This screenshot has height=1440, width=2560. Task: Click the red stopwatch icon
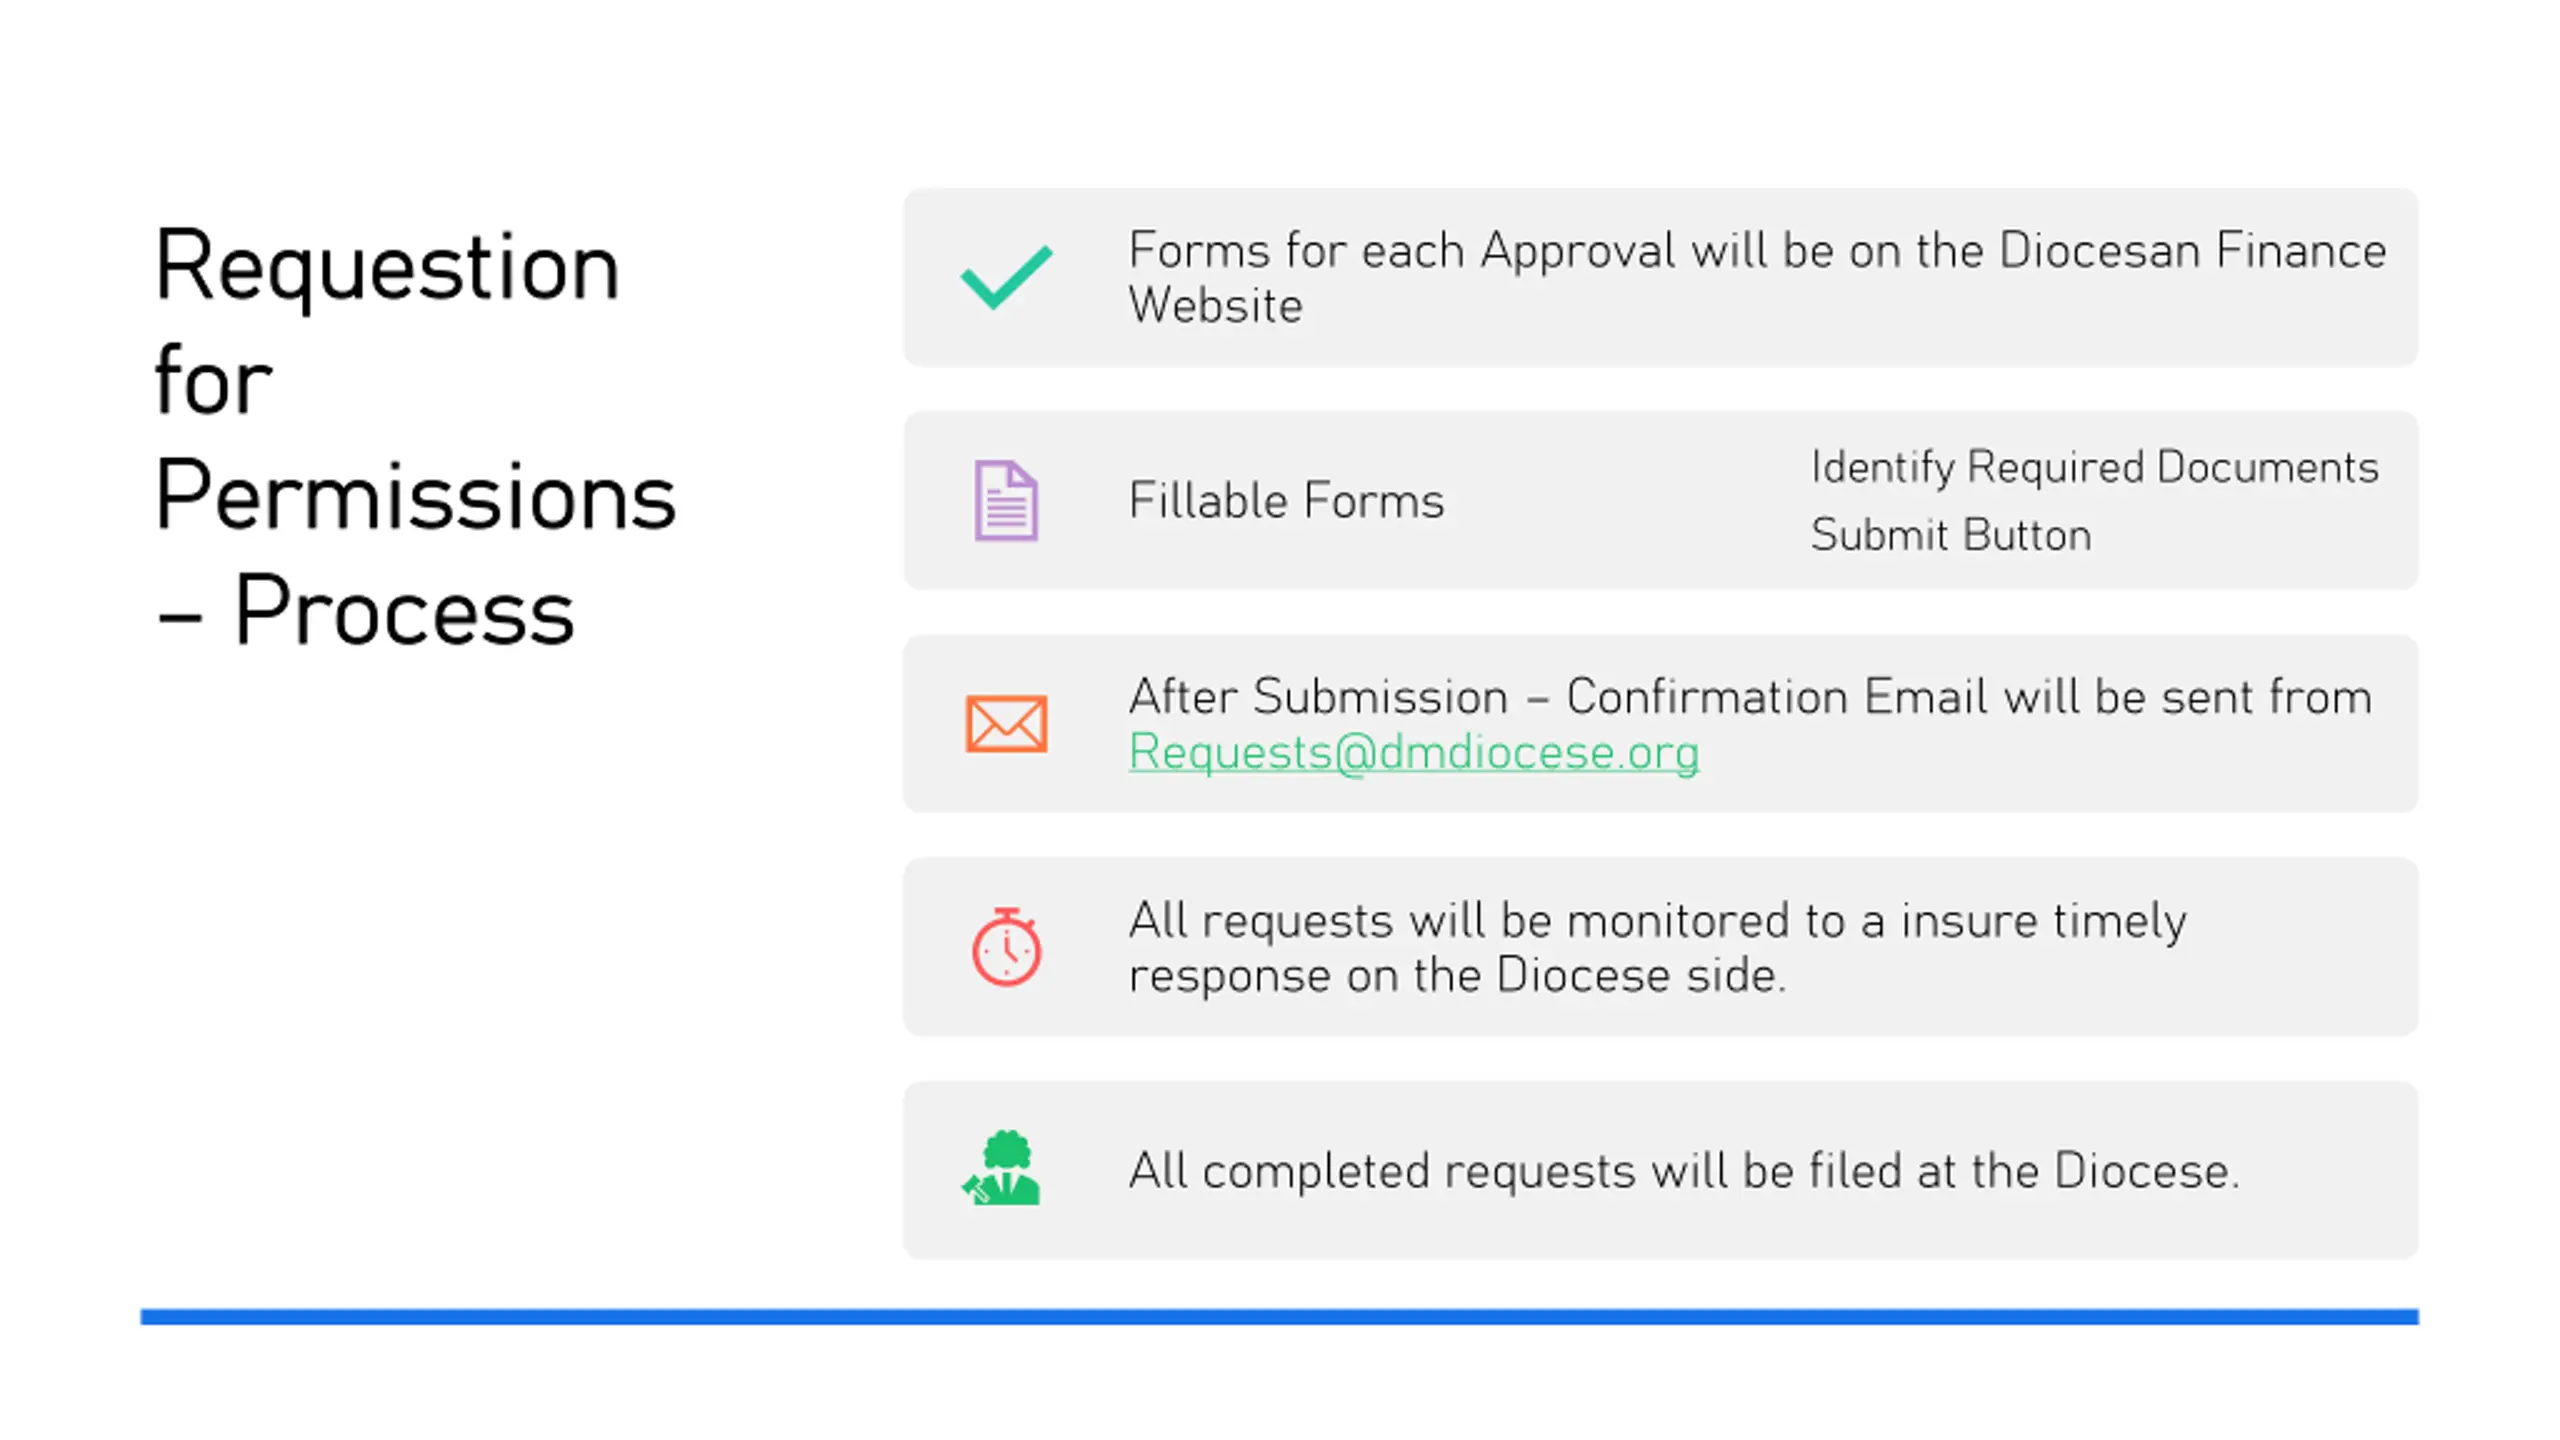tap(1006, 946)
